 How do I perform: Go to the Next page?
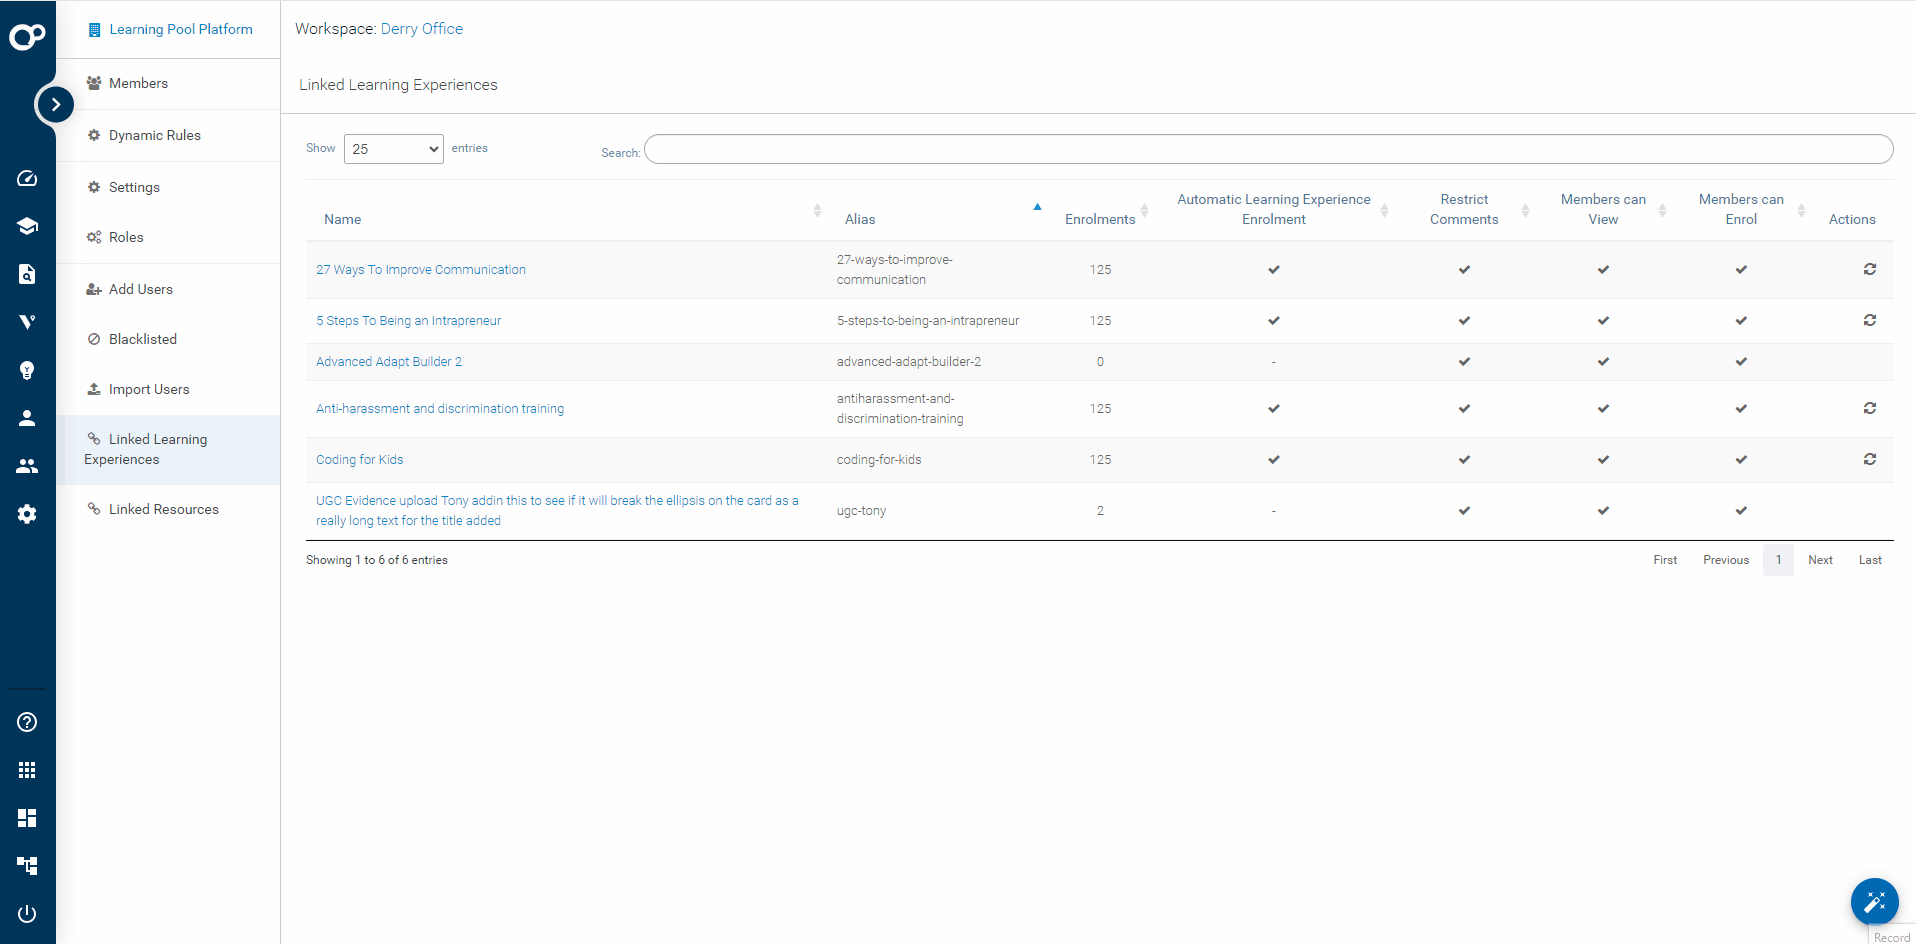pos(1819,560)
